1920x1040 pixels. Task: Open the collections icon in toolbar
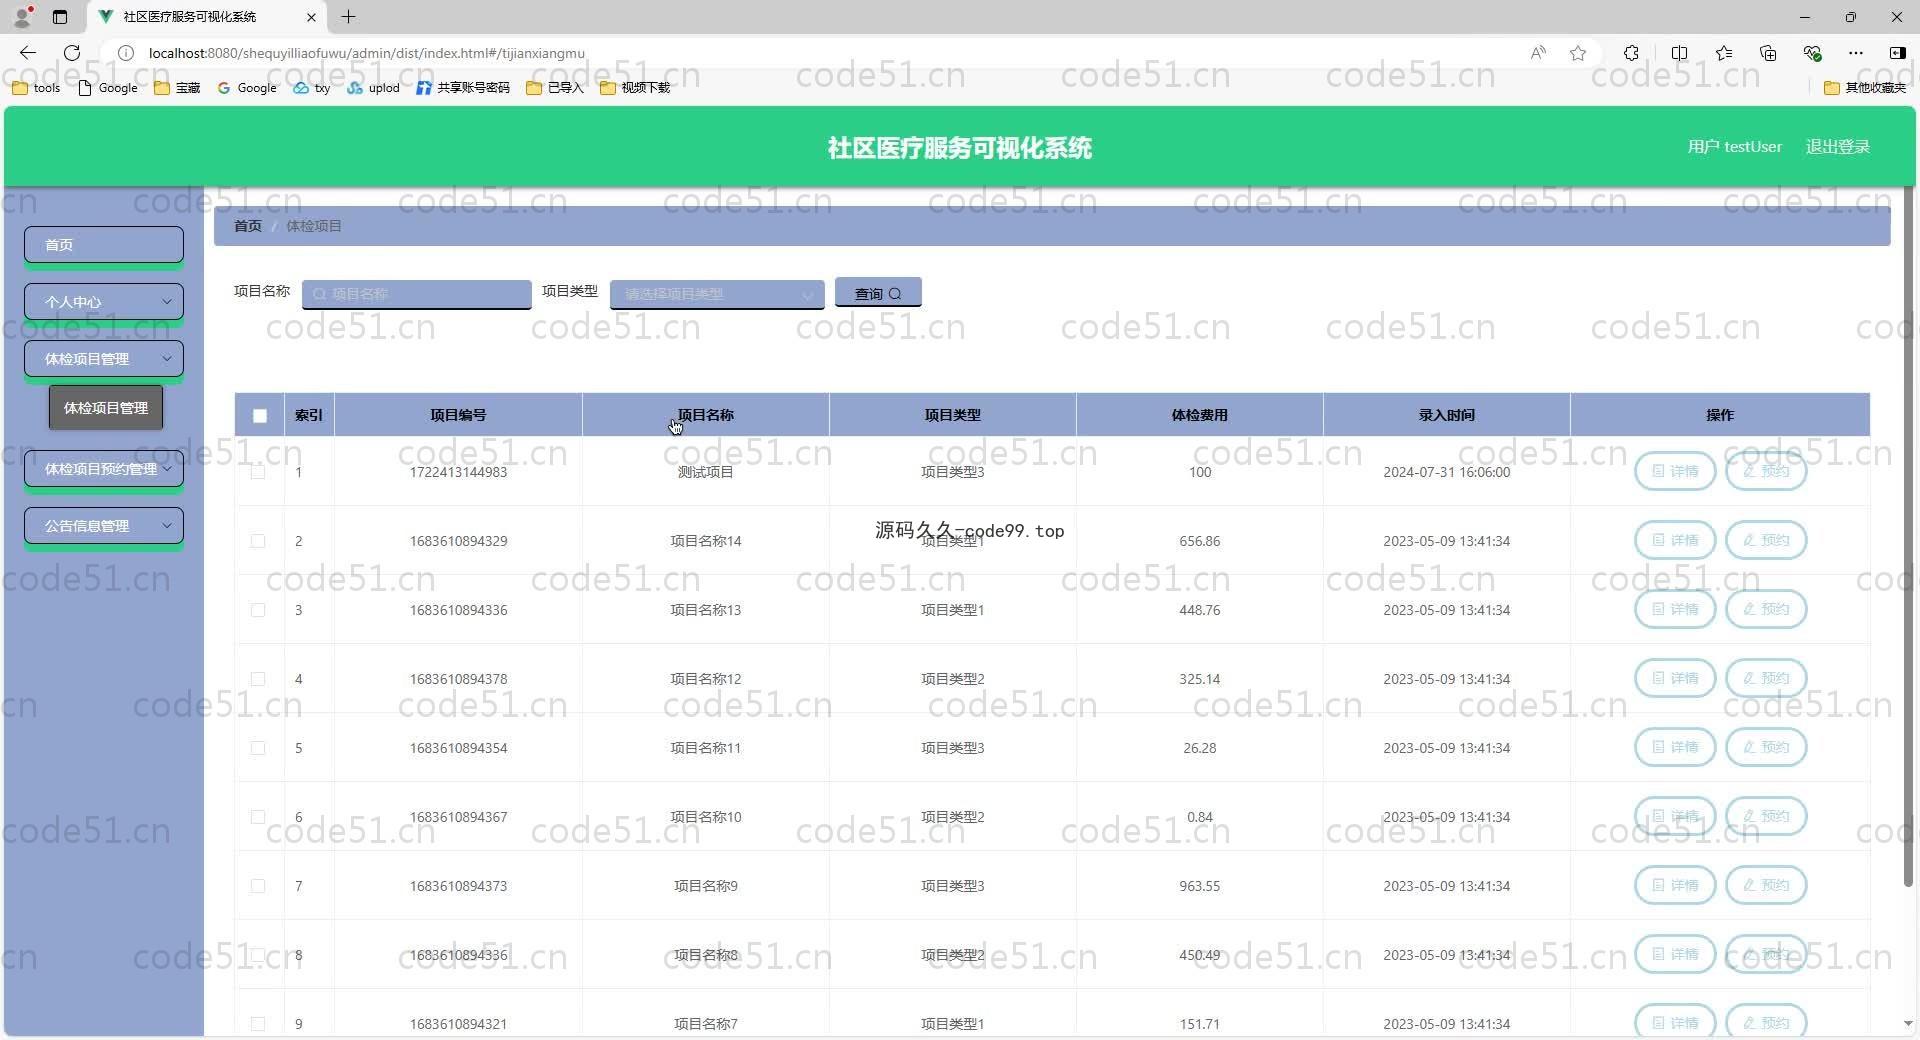[x=1768, y=53]
